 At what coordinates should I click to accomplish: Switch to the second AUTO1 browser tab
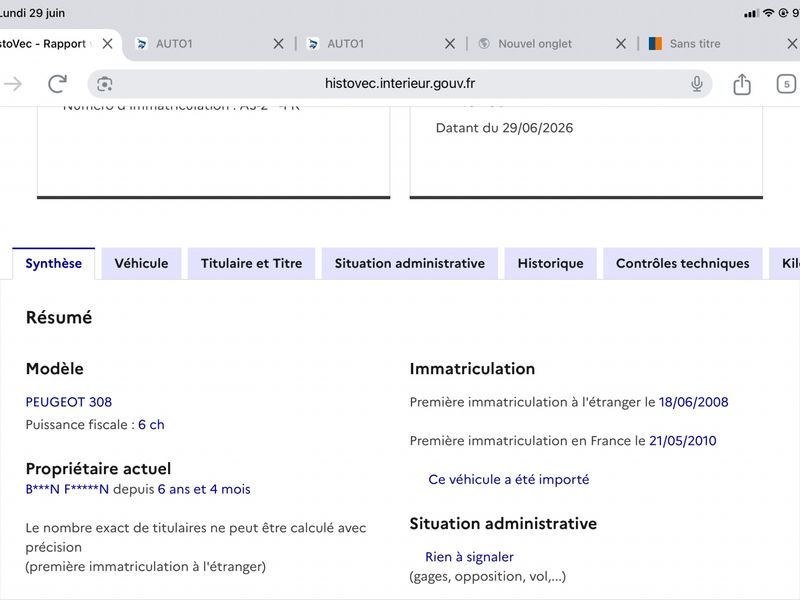[x=380, y=44]
